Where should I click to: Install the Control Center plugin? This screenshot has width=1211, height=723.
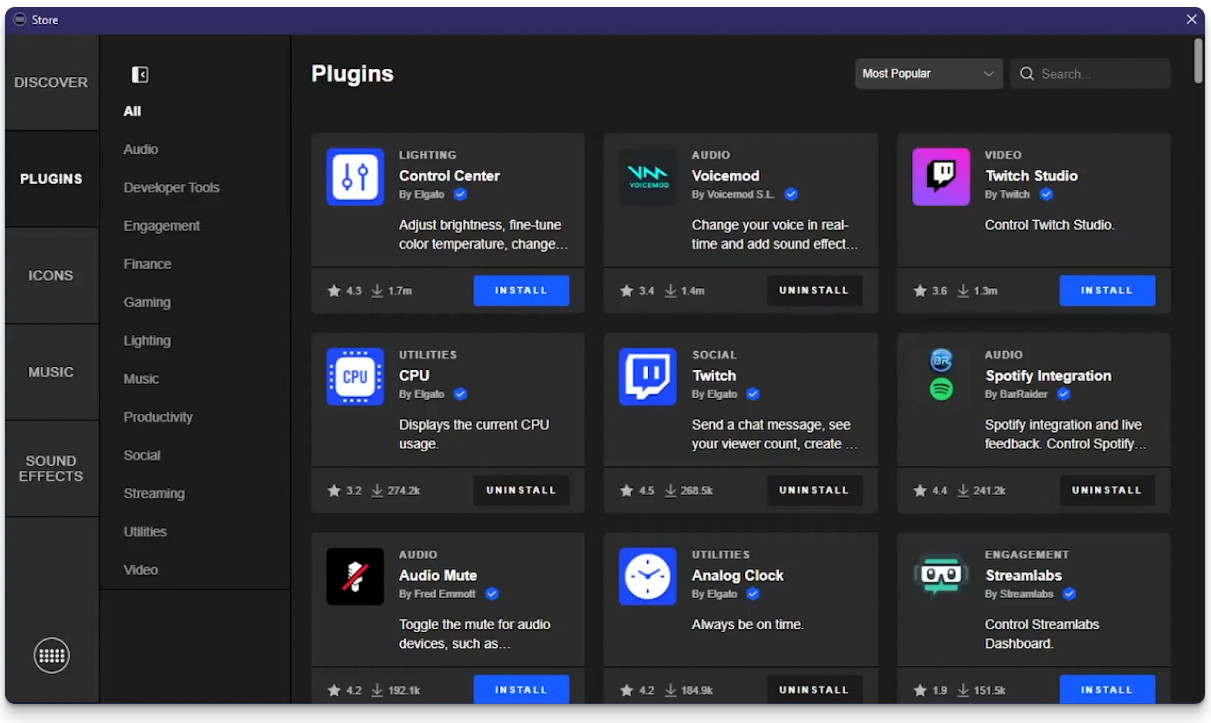click(521, 291)
